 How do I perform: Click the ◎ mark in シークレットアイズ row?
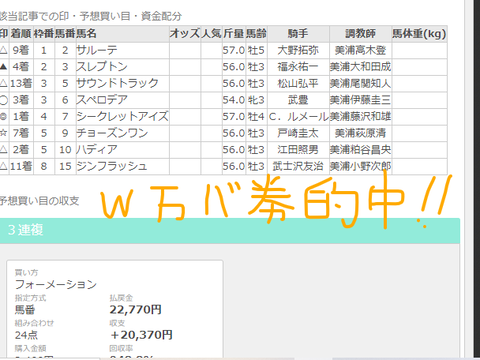coord(3,117)
